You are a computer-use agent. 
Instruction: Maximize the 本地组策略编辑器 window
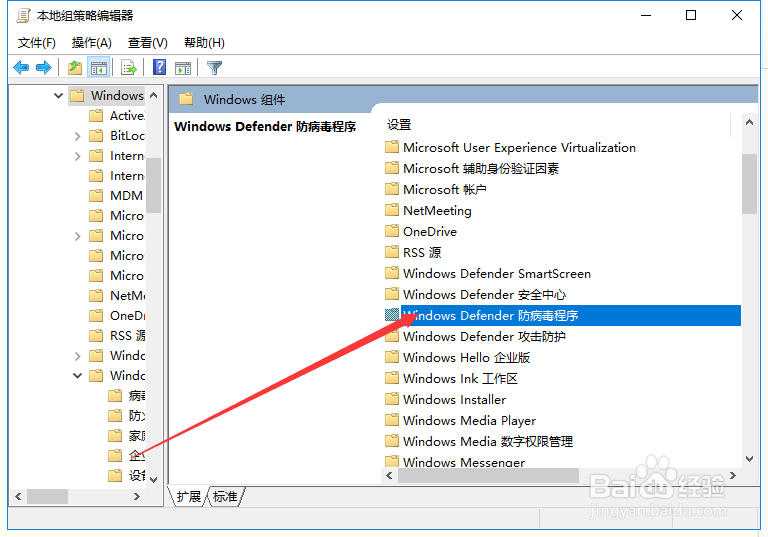point(691,15)
